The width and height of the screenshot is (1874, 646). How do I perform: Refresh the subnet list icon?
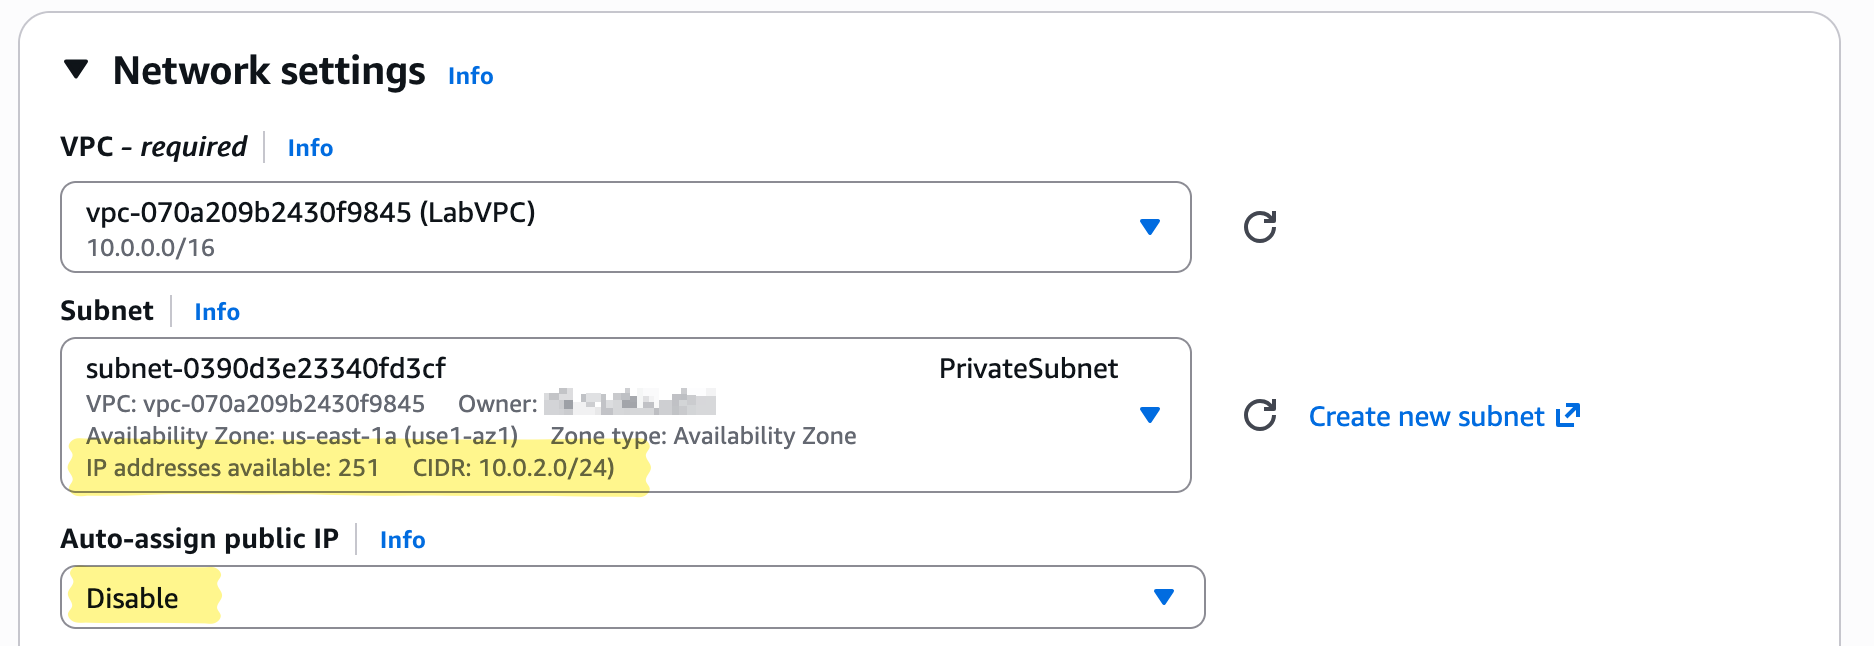[1259, 415]
